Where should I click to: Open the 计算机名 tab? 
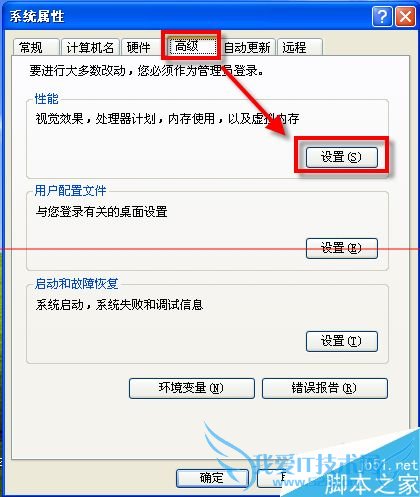click(x=90, y=47)
